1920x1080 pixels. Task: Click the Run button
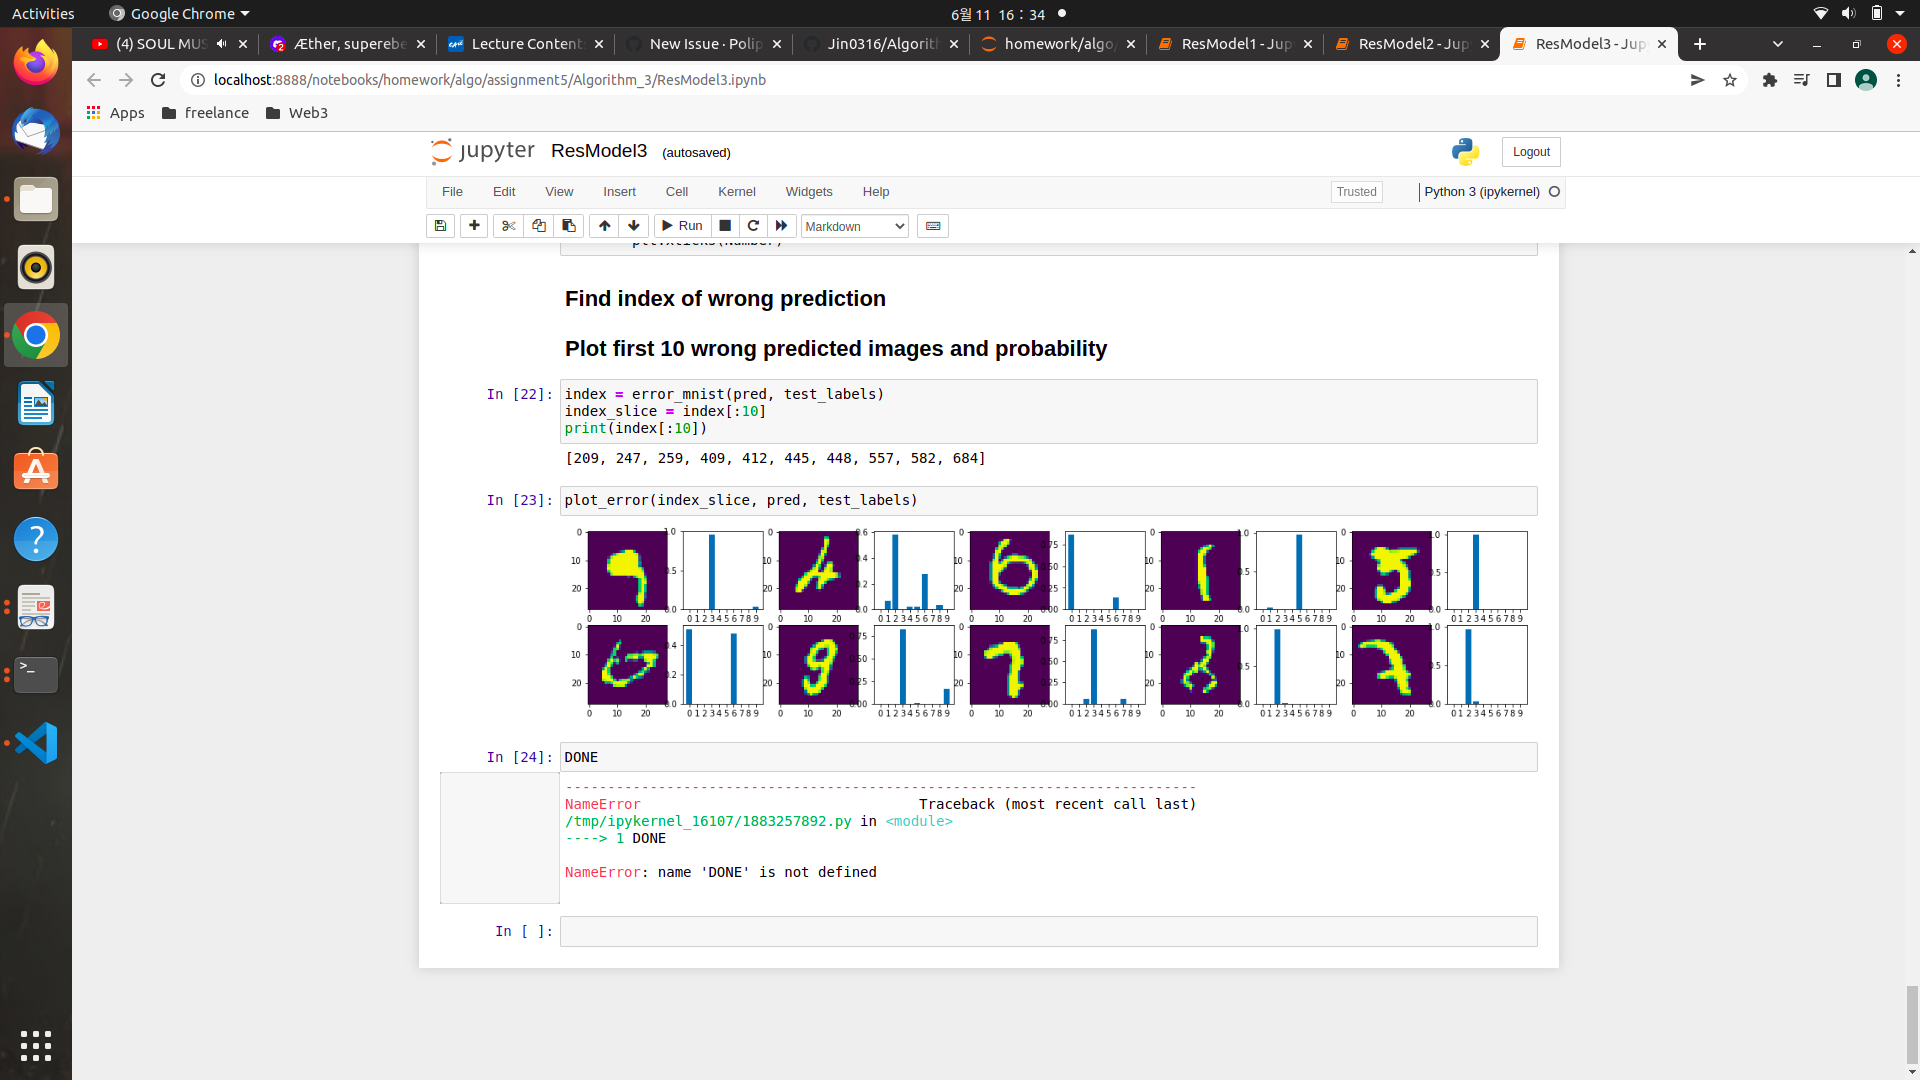coord(682,226)
